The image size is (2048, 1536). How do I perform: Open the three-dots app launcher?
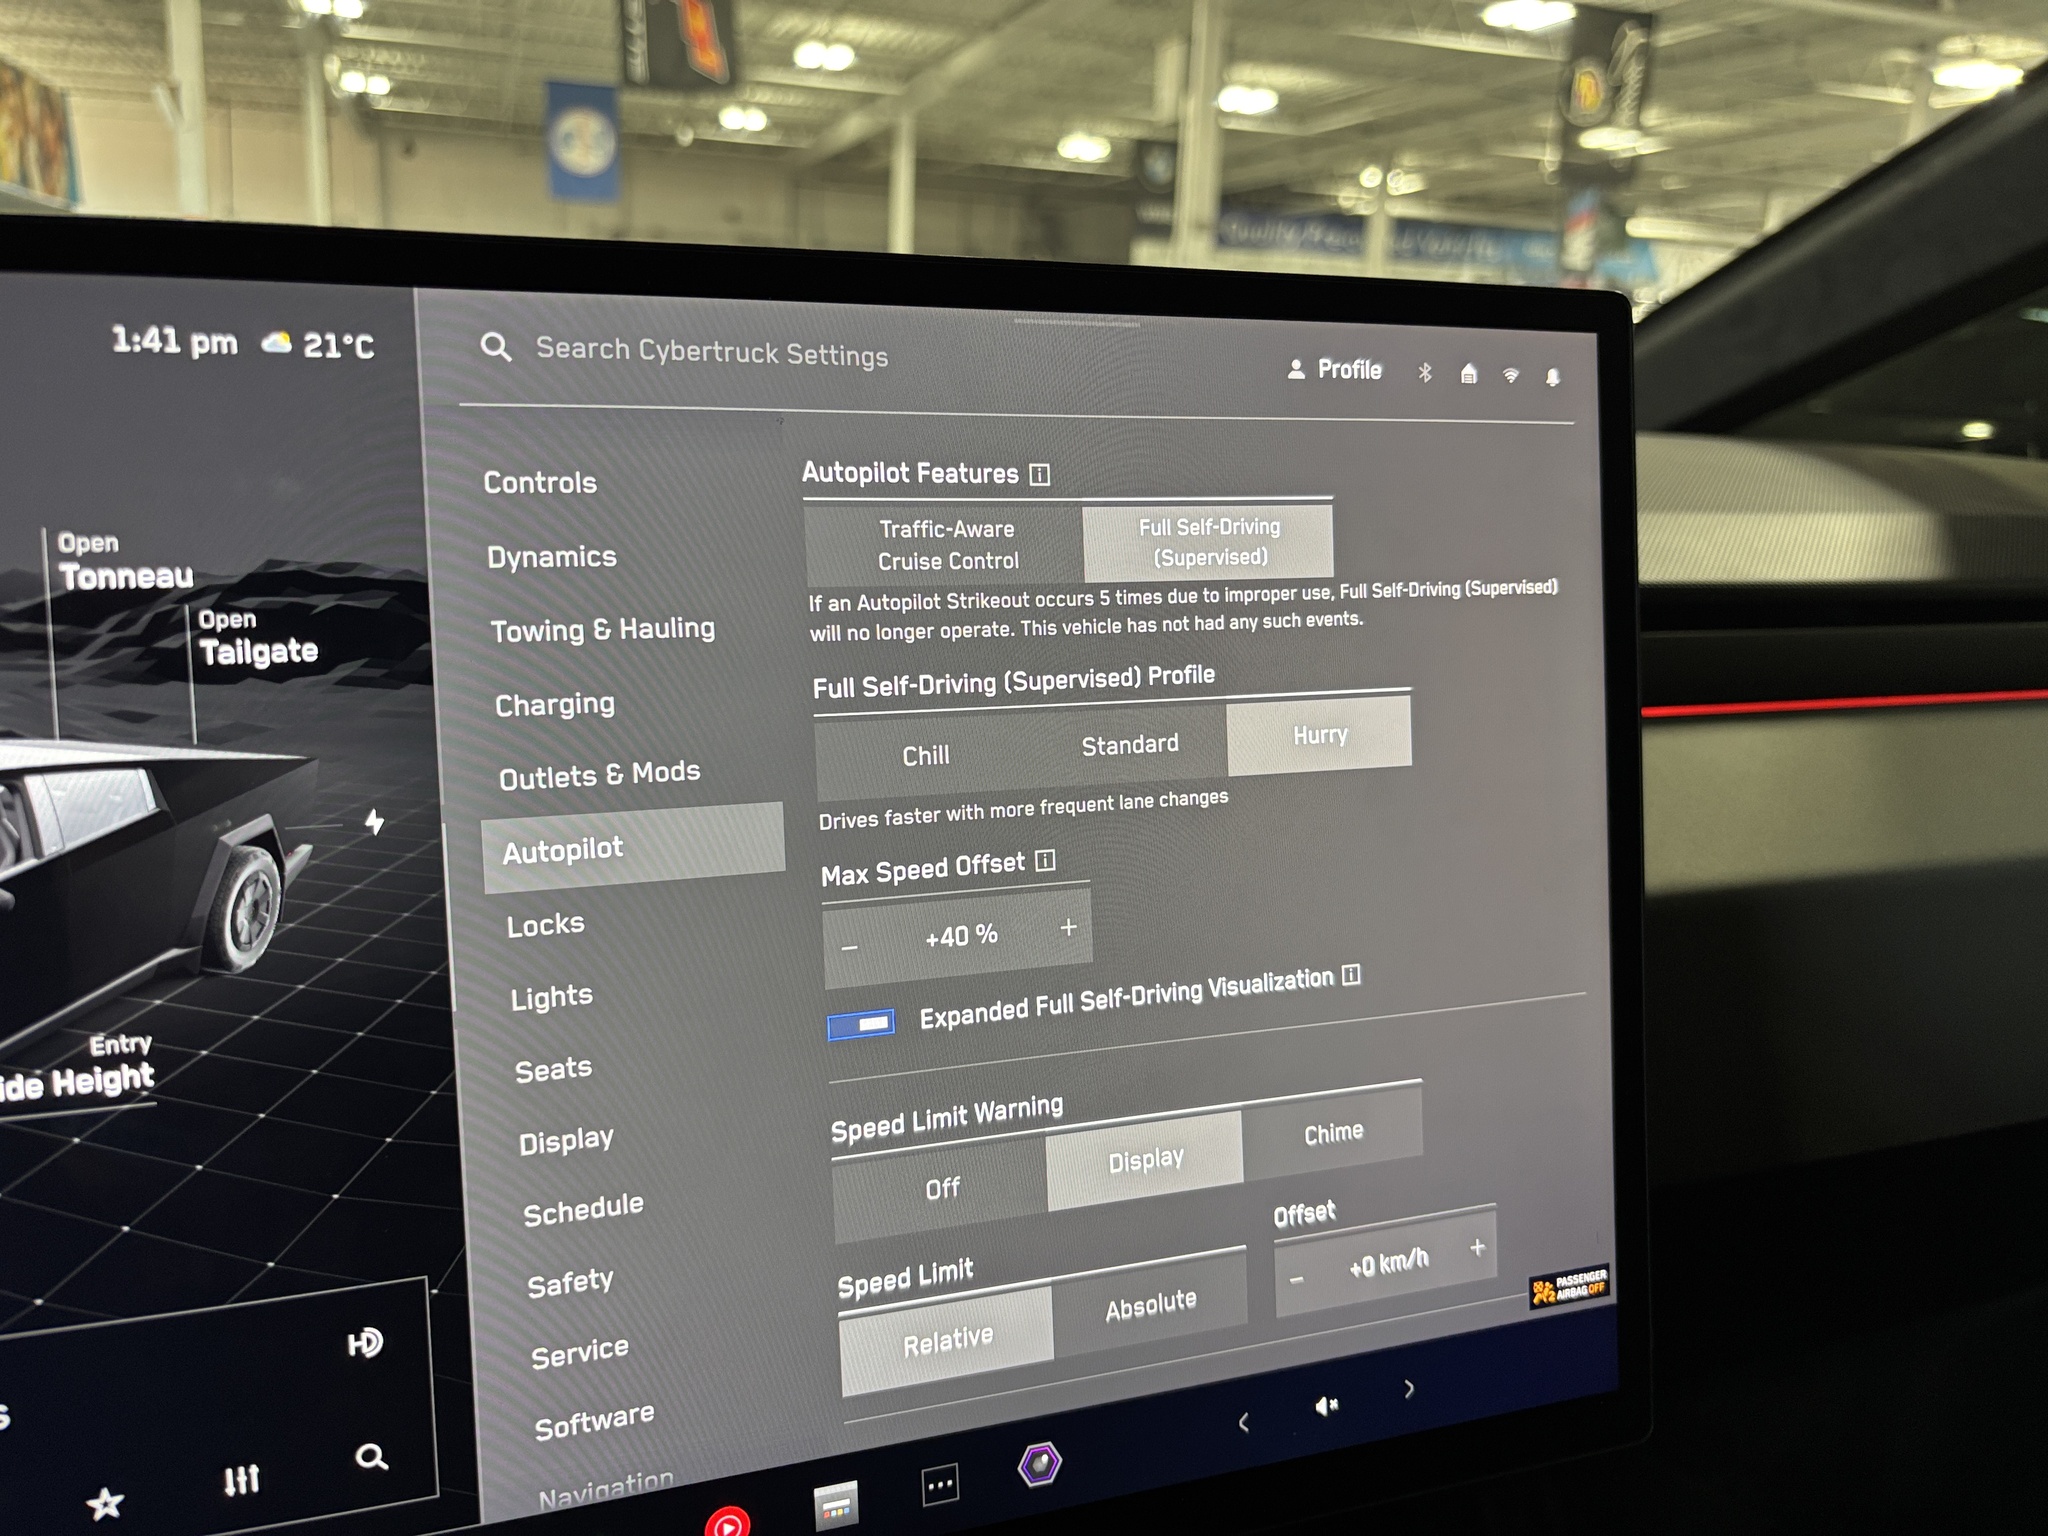[x=939, y=1485]
